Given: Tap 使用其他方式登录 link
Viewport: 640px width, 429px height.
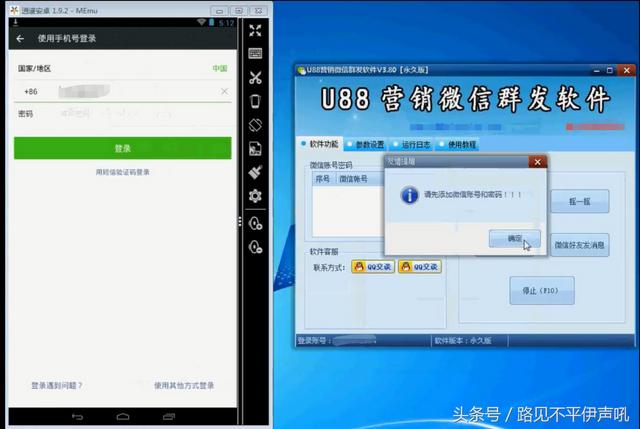Looking at the screenshot, I should pyautogui.click(x=184, y=385).
